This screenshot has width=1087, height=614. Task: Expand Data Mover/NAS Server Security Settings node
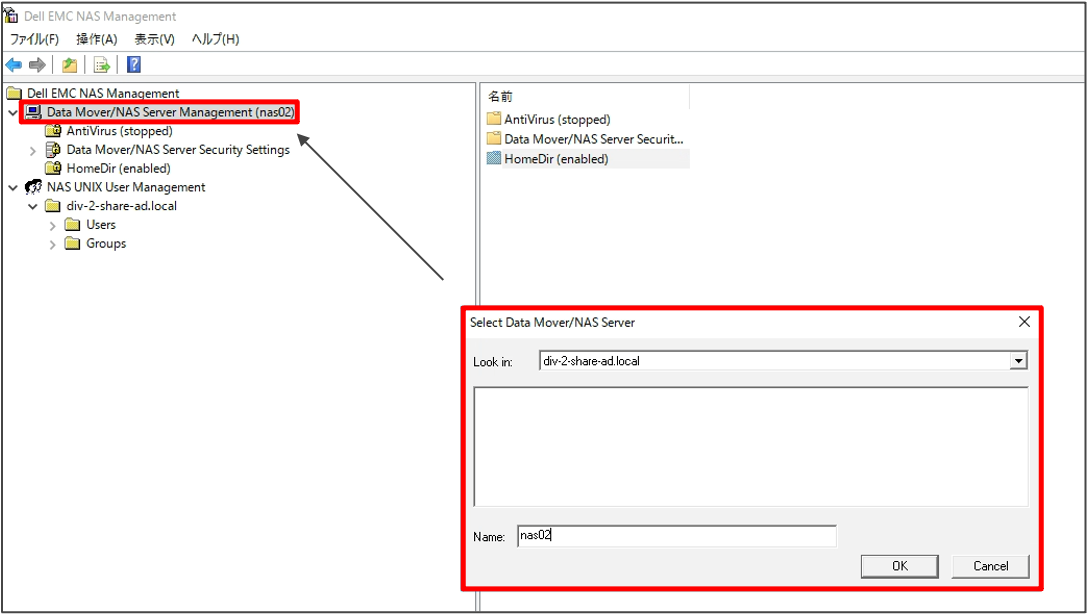[x=33, y=150]
